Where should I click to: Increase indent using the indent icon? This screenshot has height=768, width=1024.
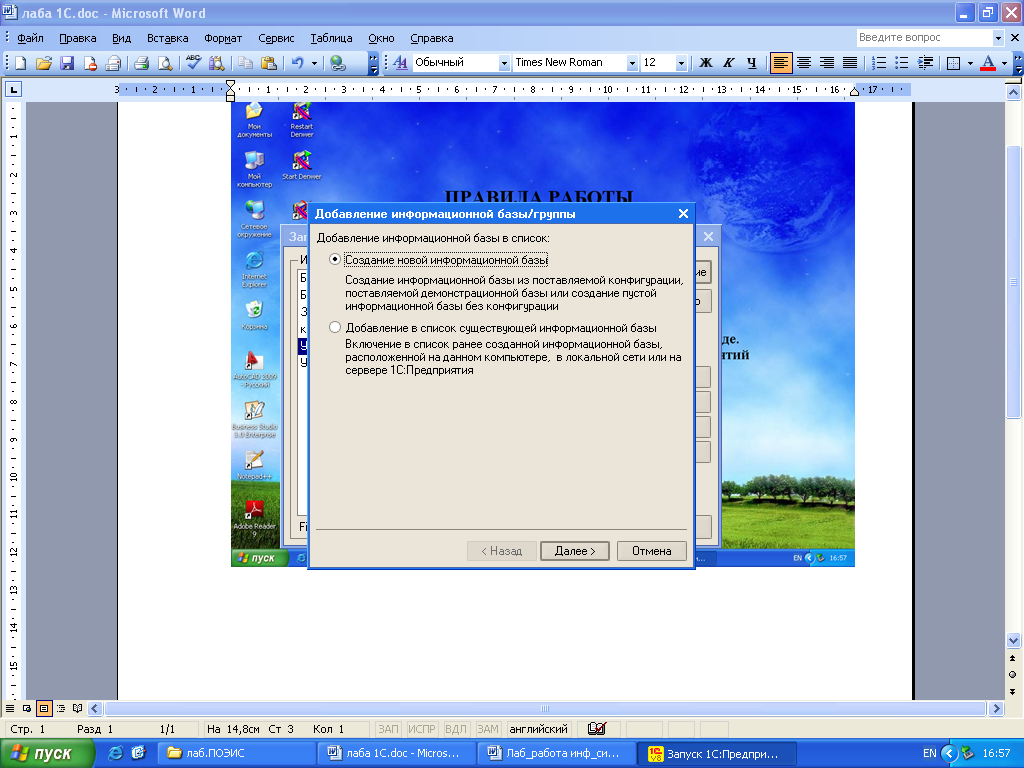tap(925, 63)
